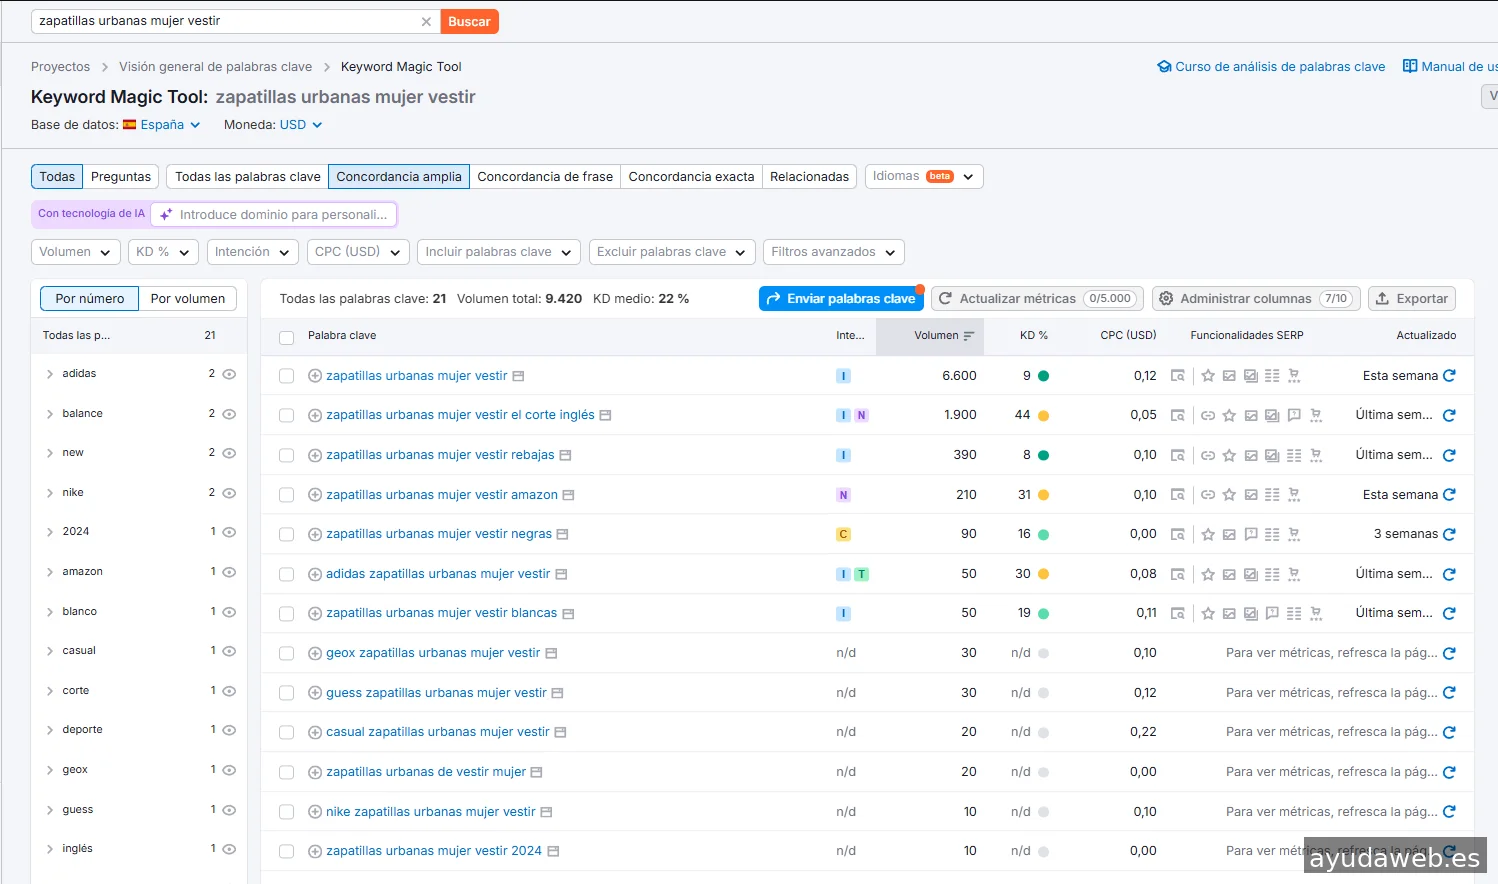Toggle eye icon for the 'adidas' group
The width and height of the screenshot is (1498, 884).
click(229, 374)
